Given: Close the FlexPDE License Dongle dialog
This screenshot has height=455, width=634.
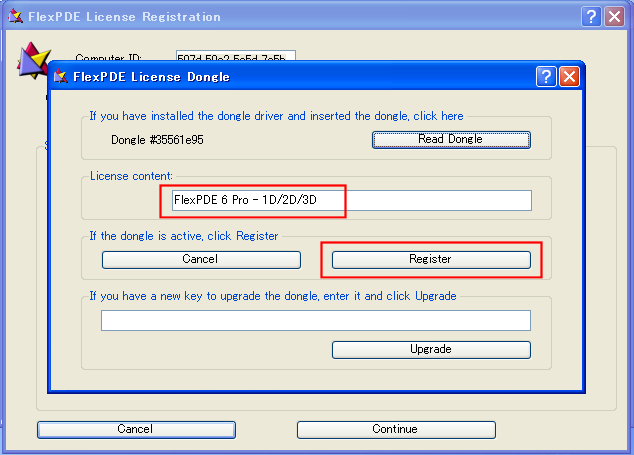Looking at the screenshot, I should coord(569,77).
